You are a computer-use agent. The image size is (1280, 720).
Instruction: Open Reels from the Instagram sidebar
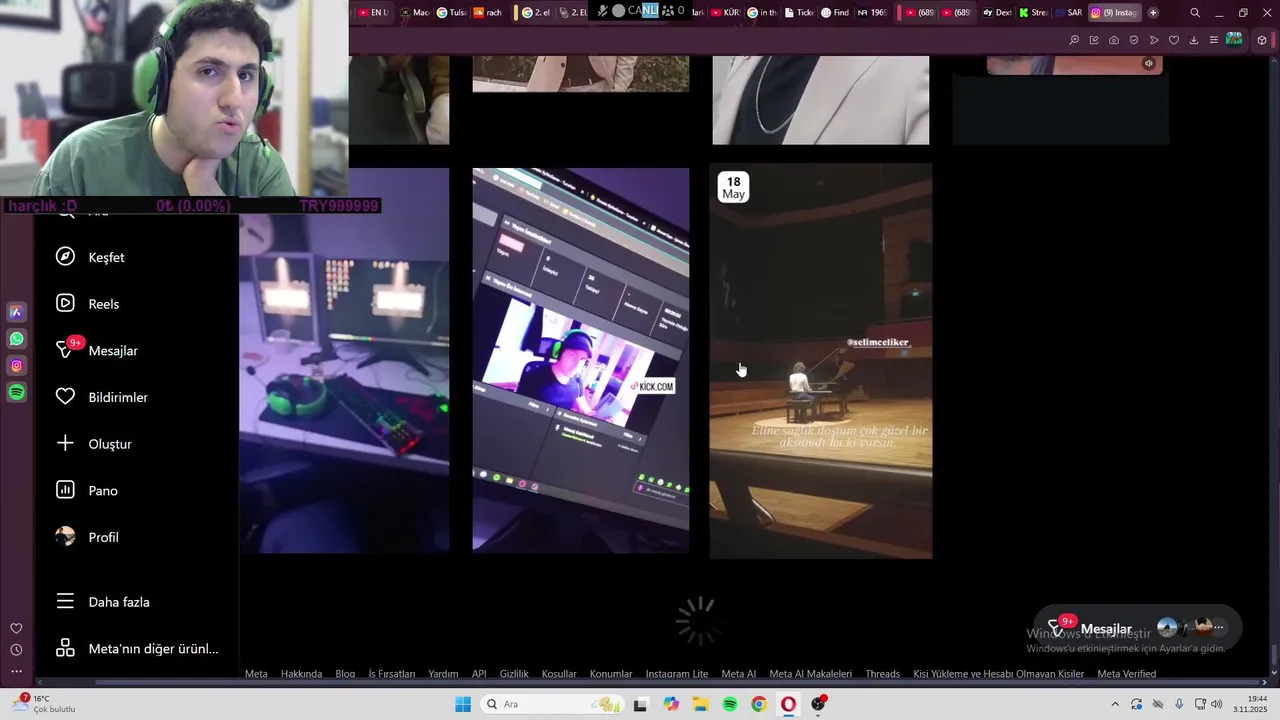[x=87, y=304]
